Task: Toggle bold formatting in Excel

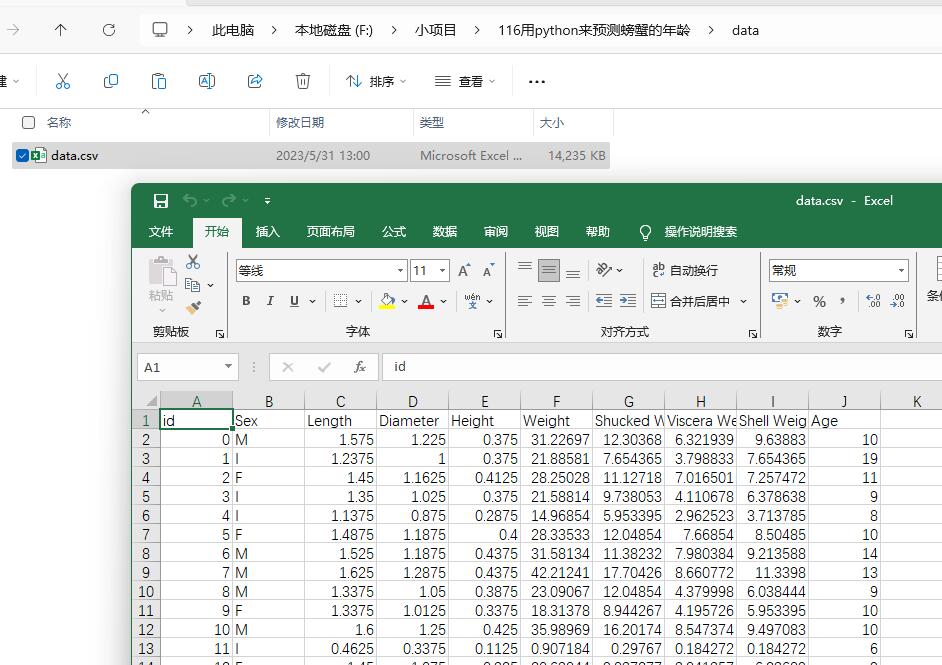Action: [x=246, y=301]
